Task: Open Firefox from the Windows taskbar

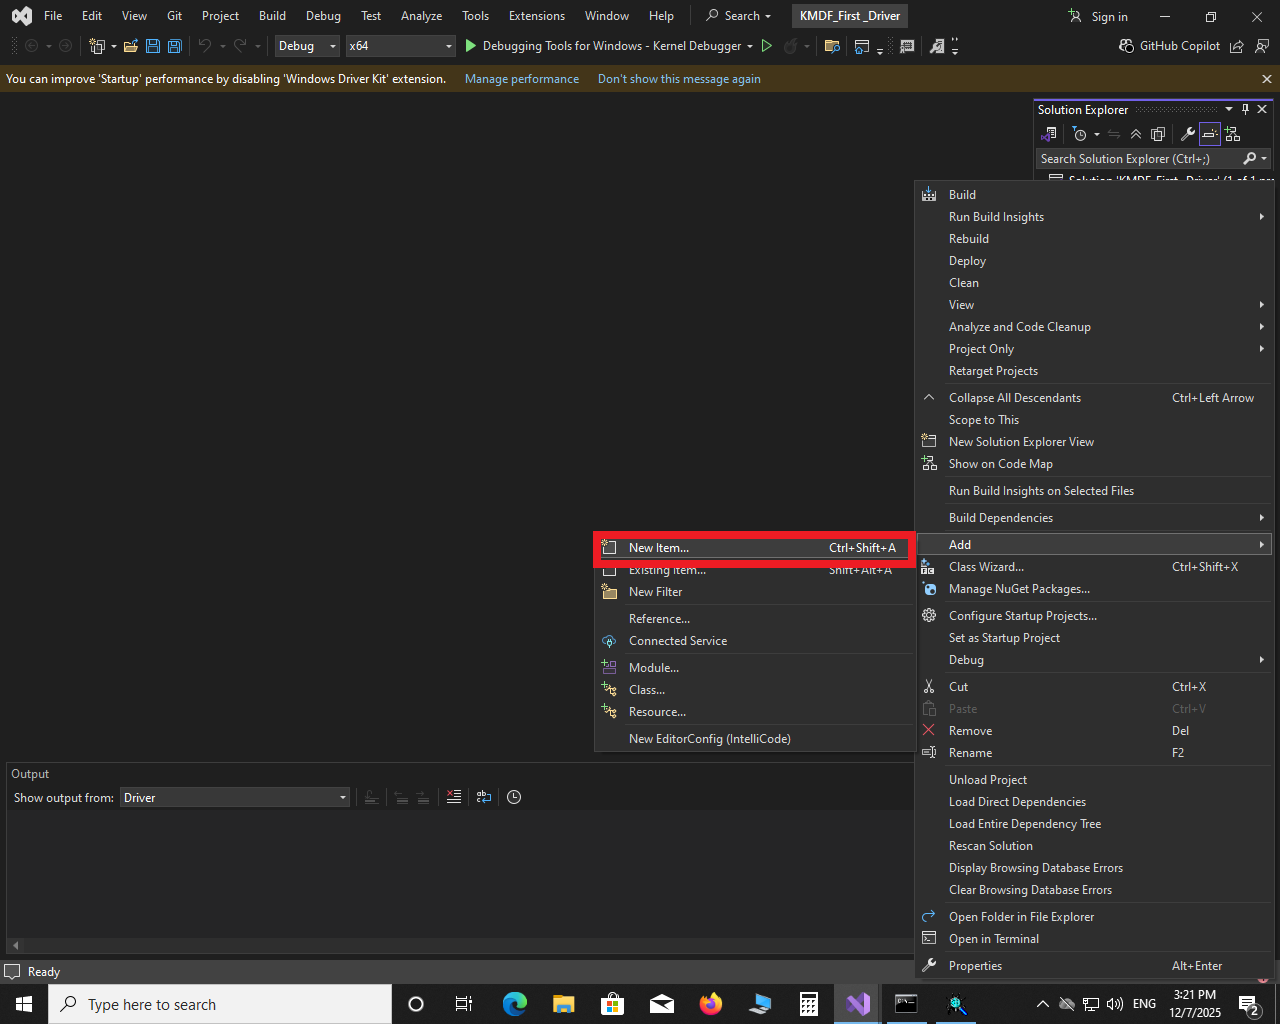Action: [x=711, y=1004]
